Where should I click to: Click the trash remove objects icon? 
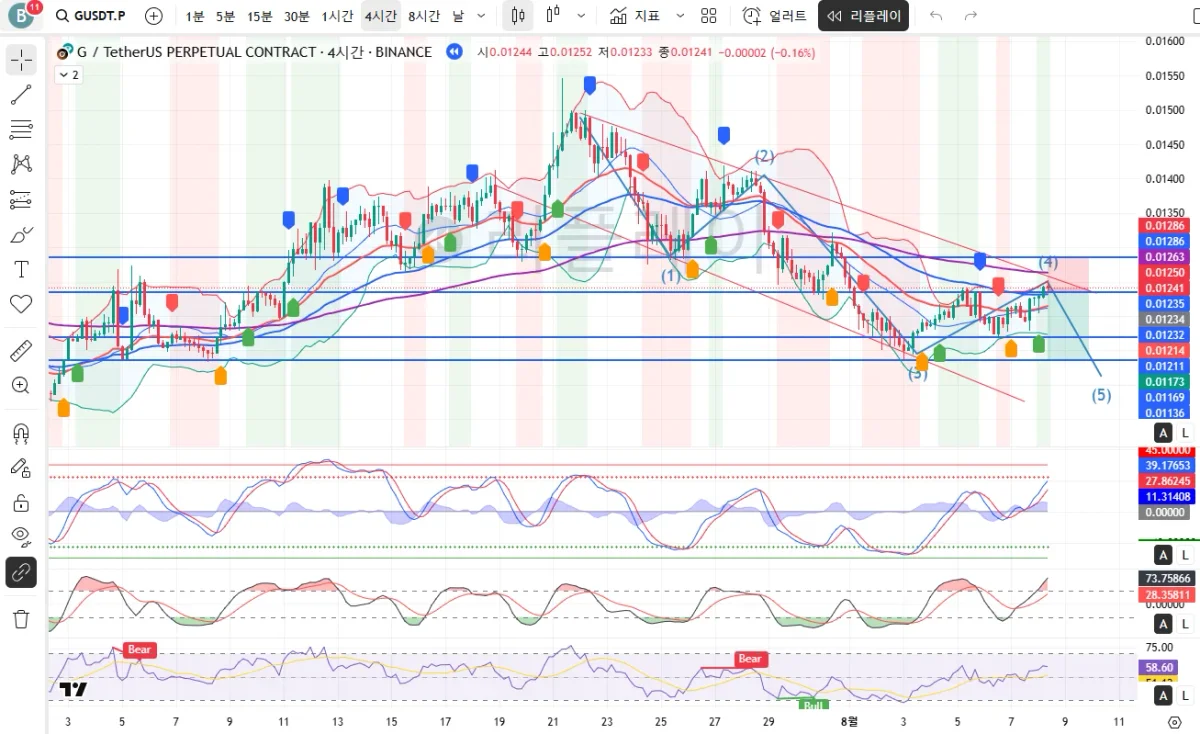(21, 619)
